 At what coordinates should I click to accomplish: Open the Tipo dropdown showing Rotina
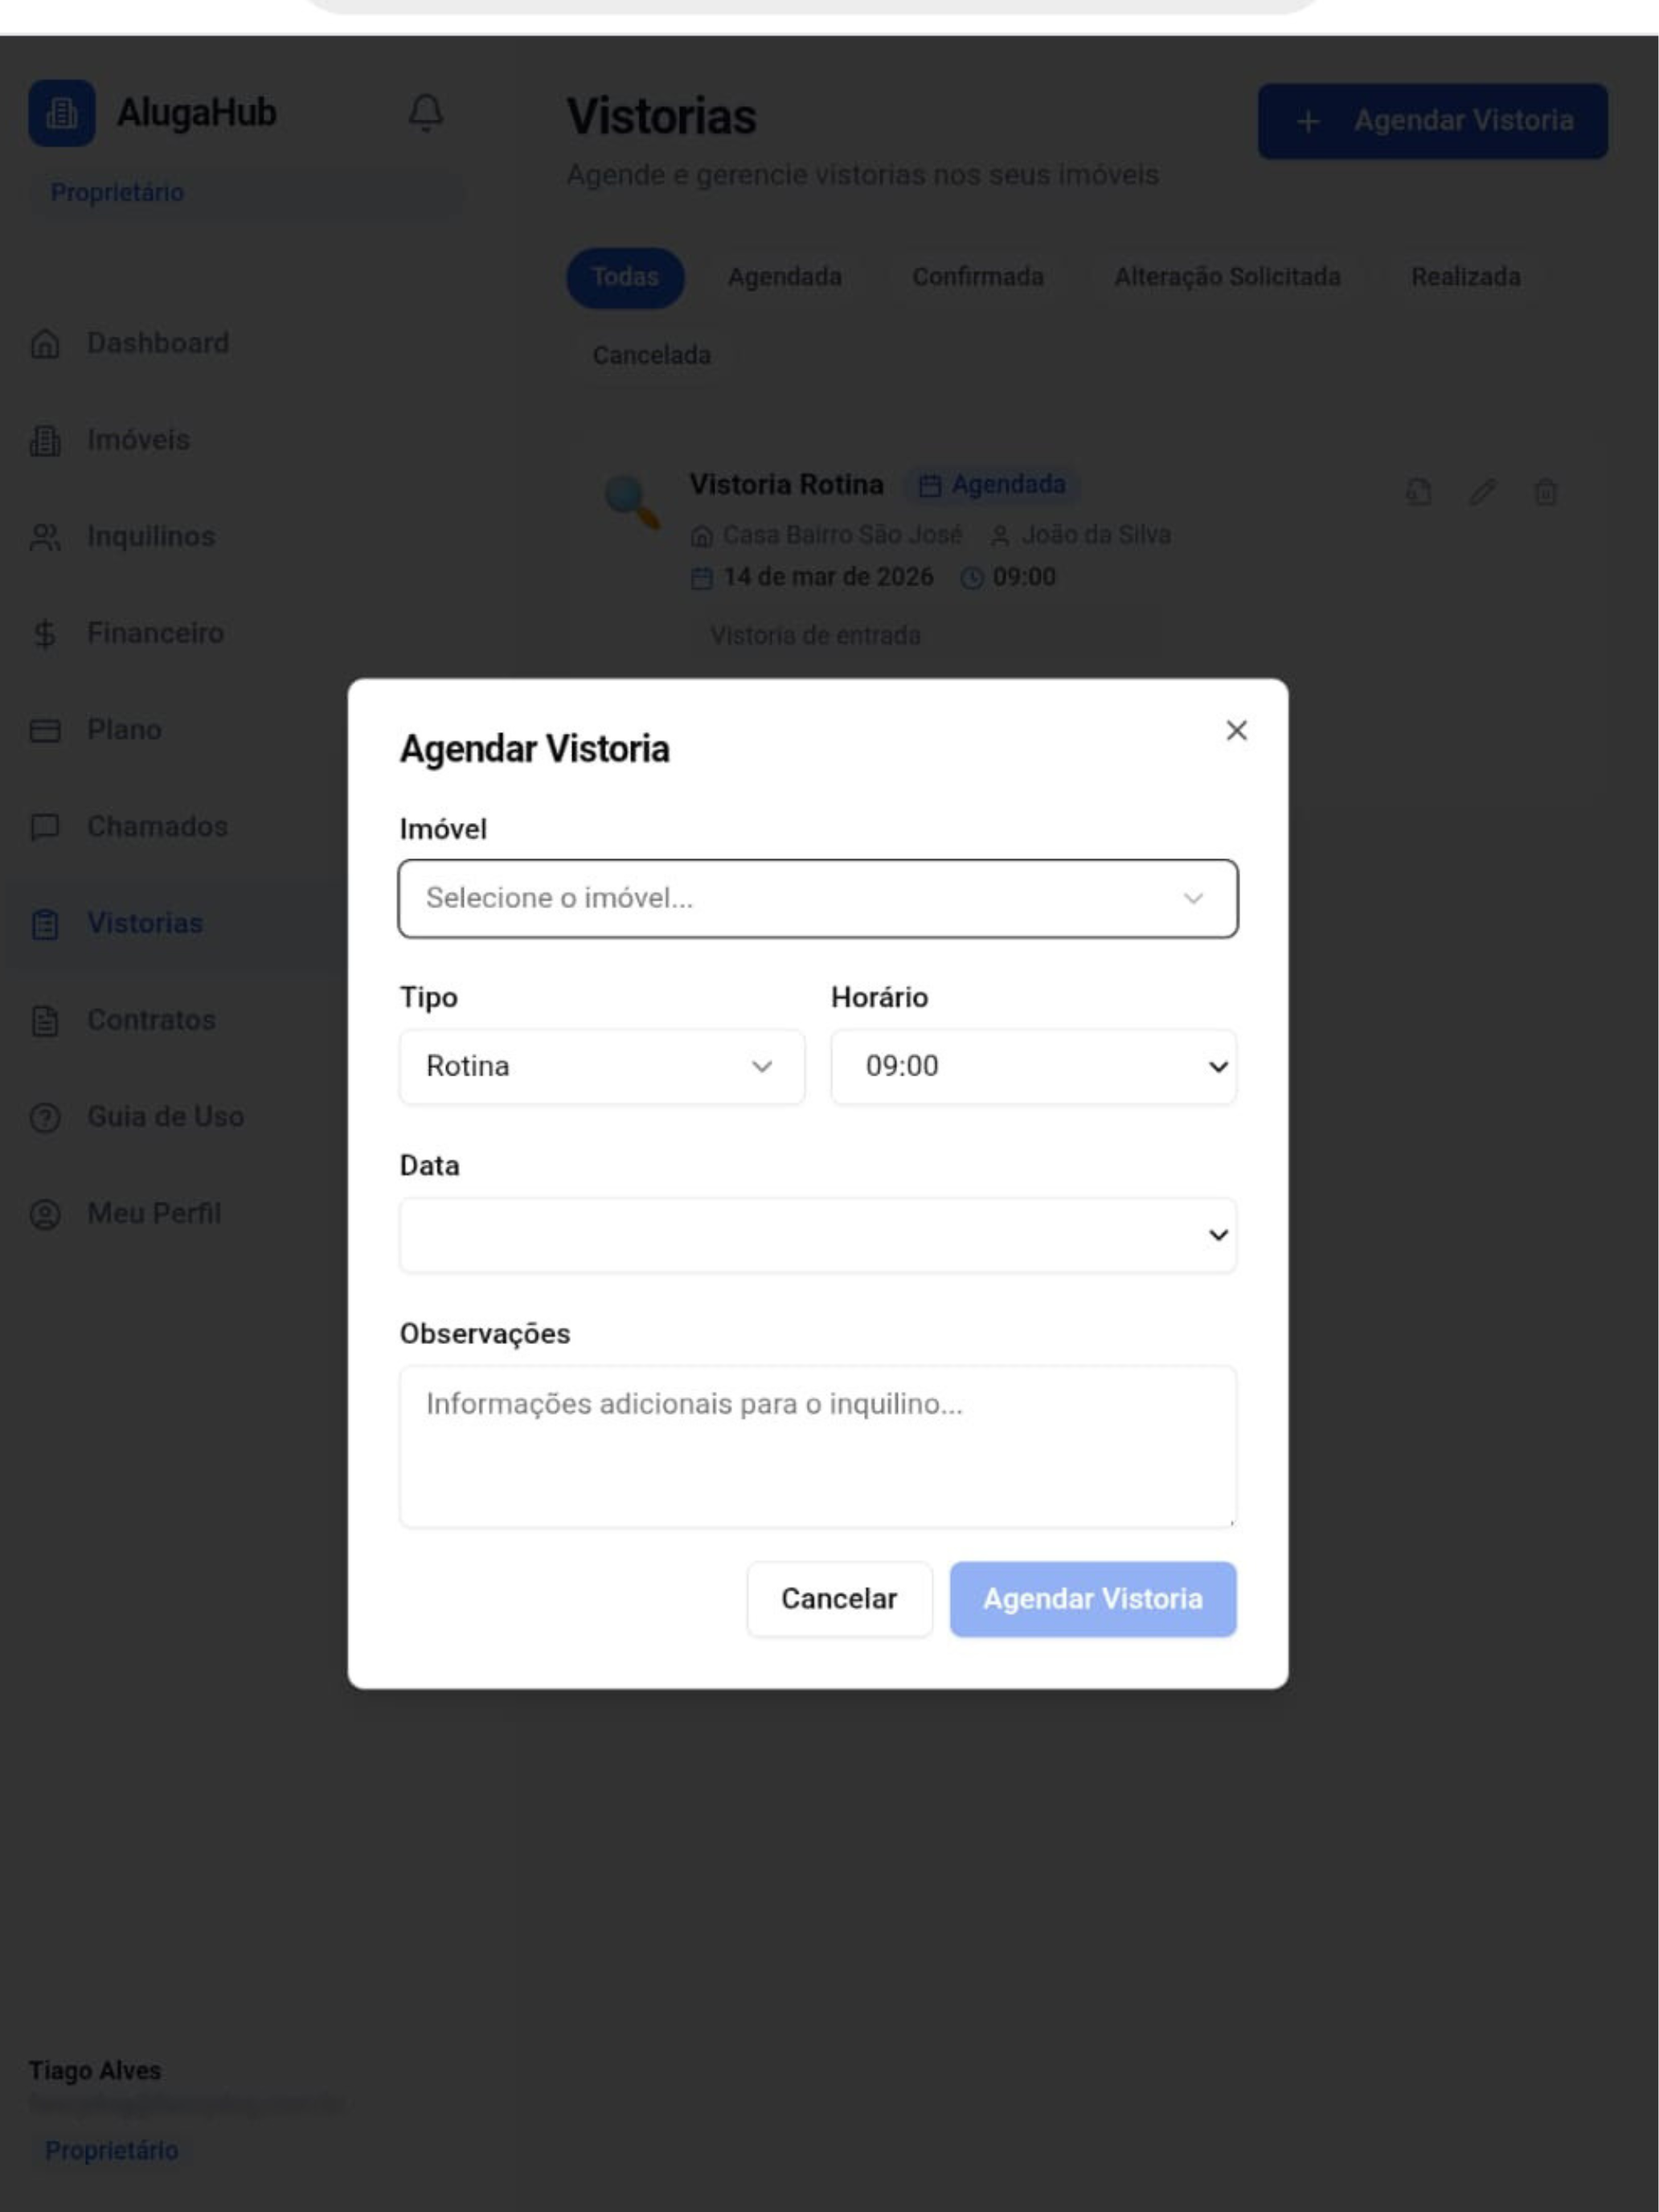602,1067
